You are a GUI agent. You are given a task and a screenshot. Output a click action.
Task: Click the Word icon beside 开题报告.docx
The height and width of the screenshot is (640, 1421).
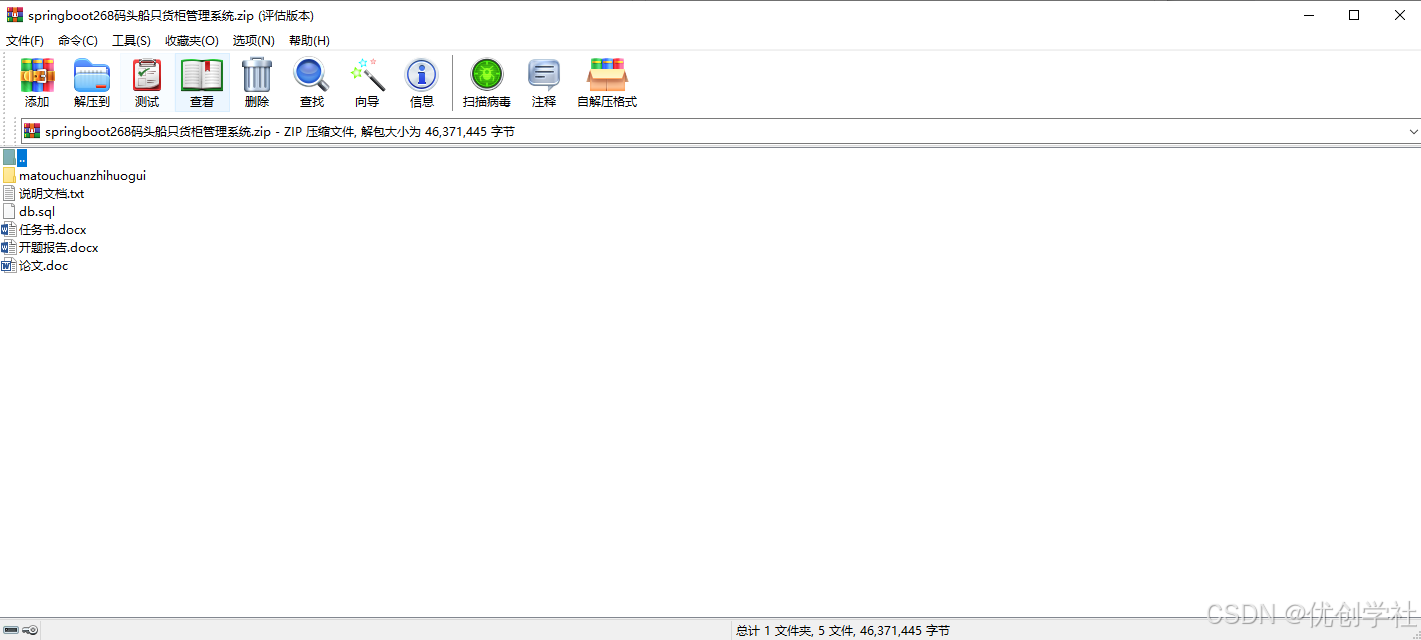pyautogui.click(x=9, y=247)
